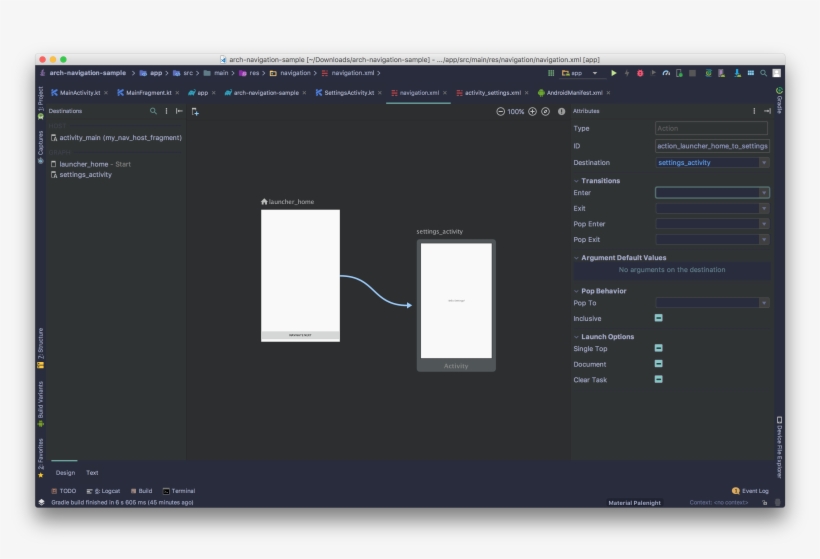The width and height of the screenshot is (820, 559).
Task: Collapse the Transitions section
Action: point(576,181)
